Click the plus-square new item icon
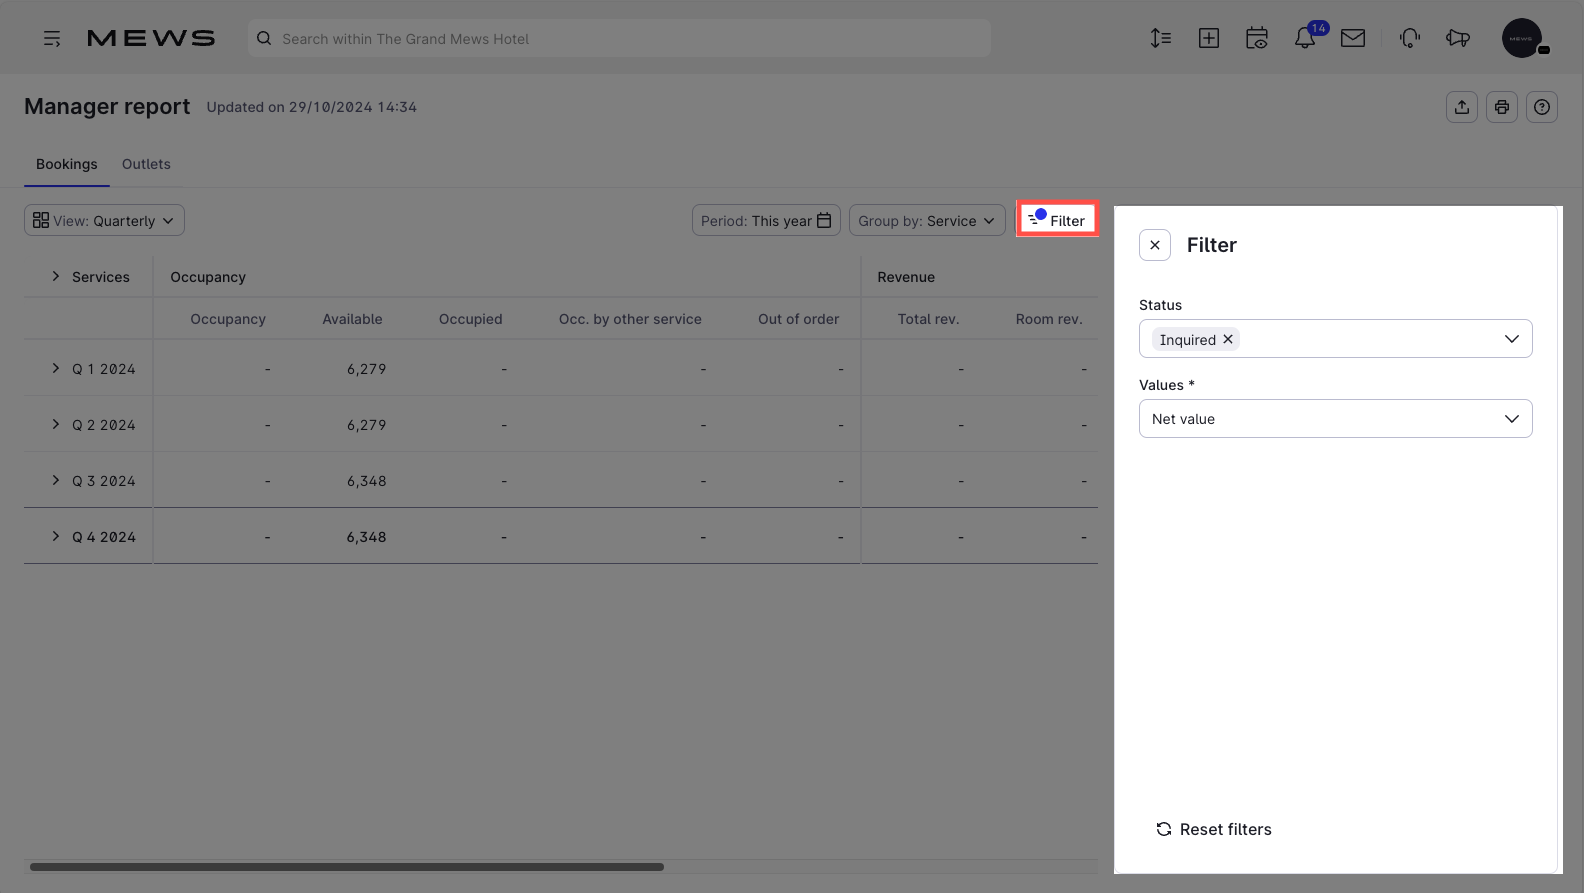 1208,39
